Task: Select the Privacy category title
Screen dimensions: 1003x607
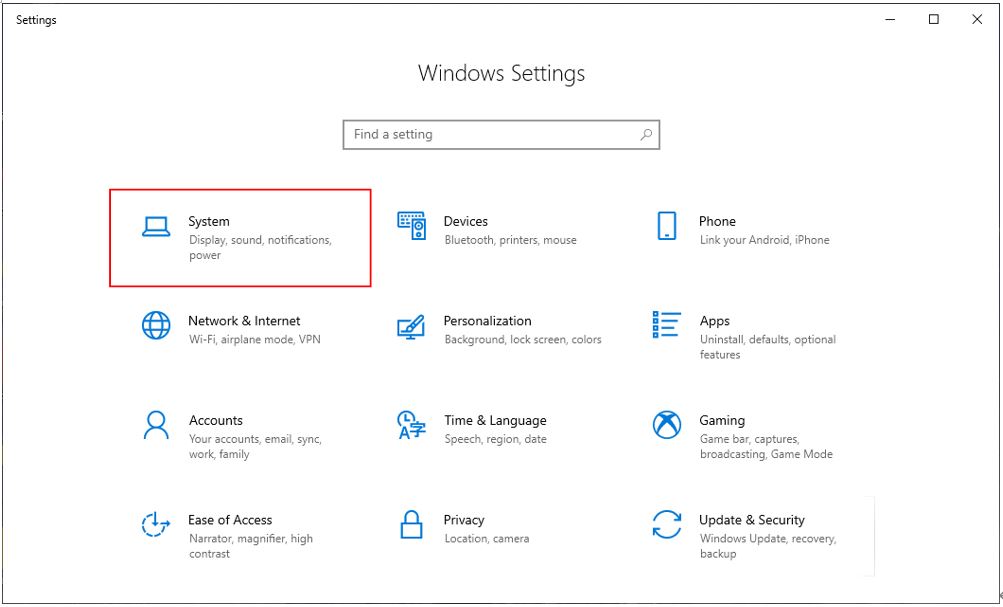Action: point(464,520)
